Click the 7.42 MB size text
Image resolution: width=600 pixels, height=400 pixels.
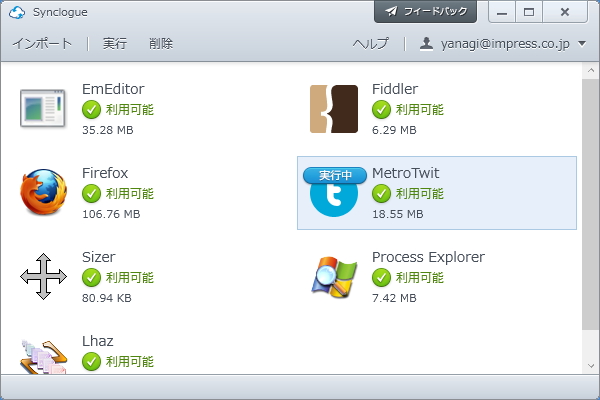pyautogui.click(x=394, y=298)
